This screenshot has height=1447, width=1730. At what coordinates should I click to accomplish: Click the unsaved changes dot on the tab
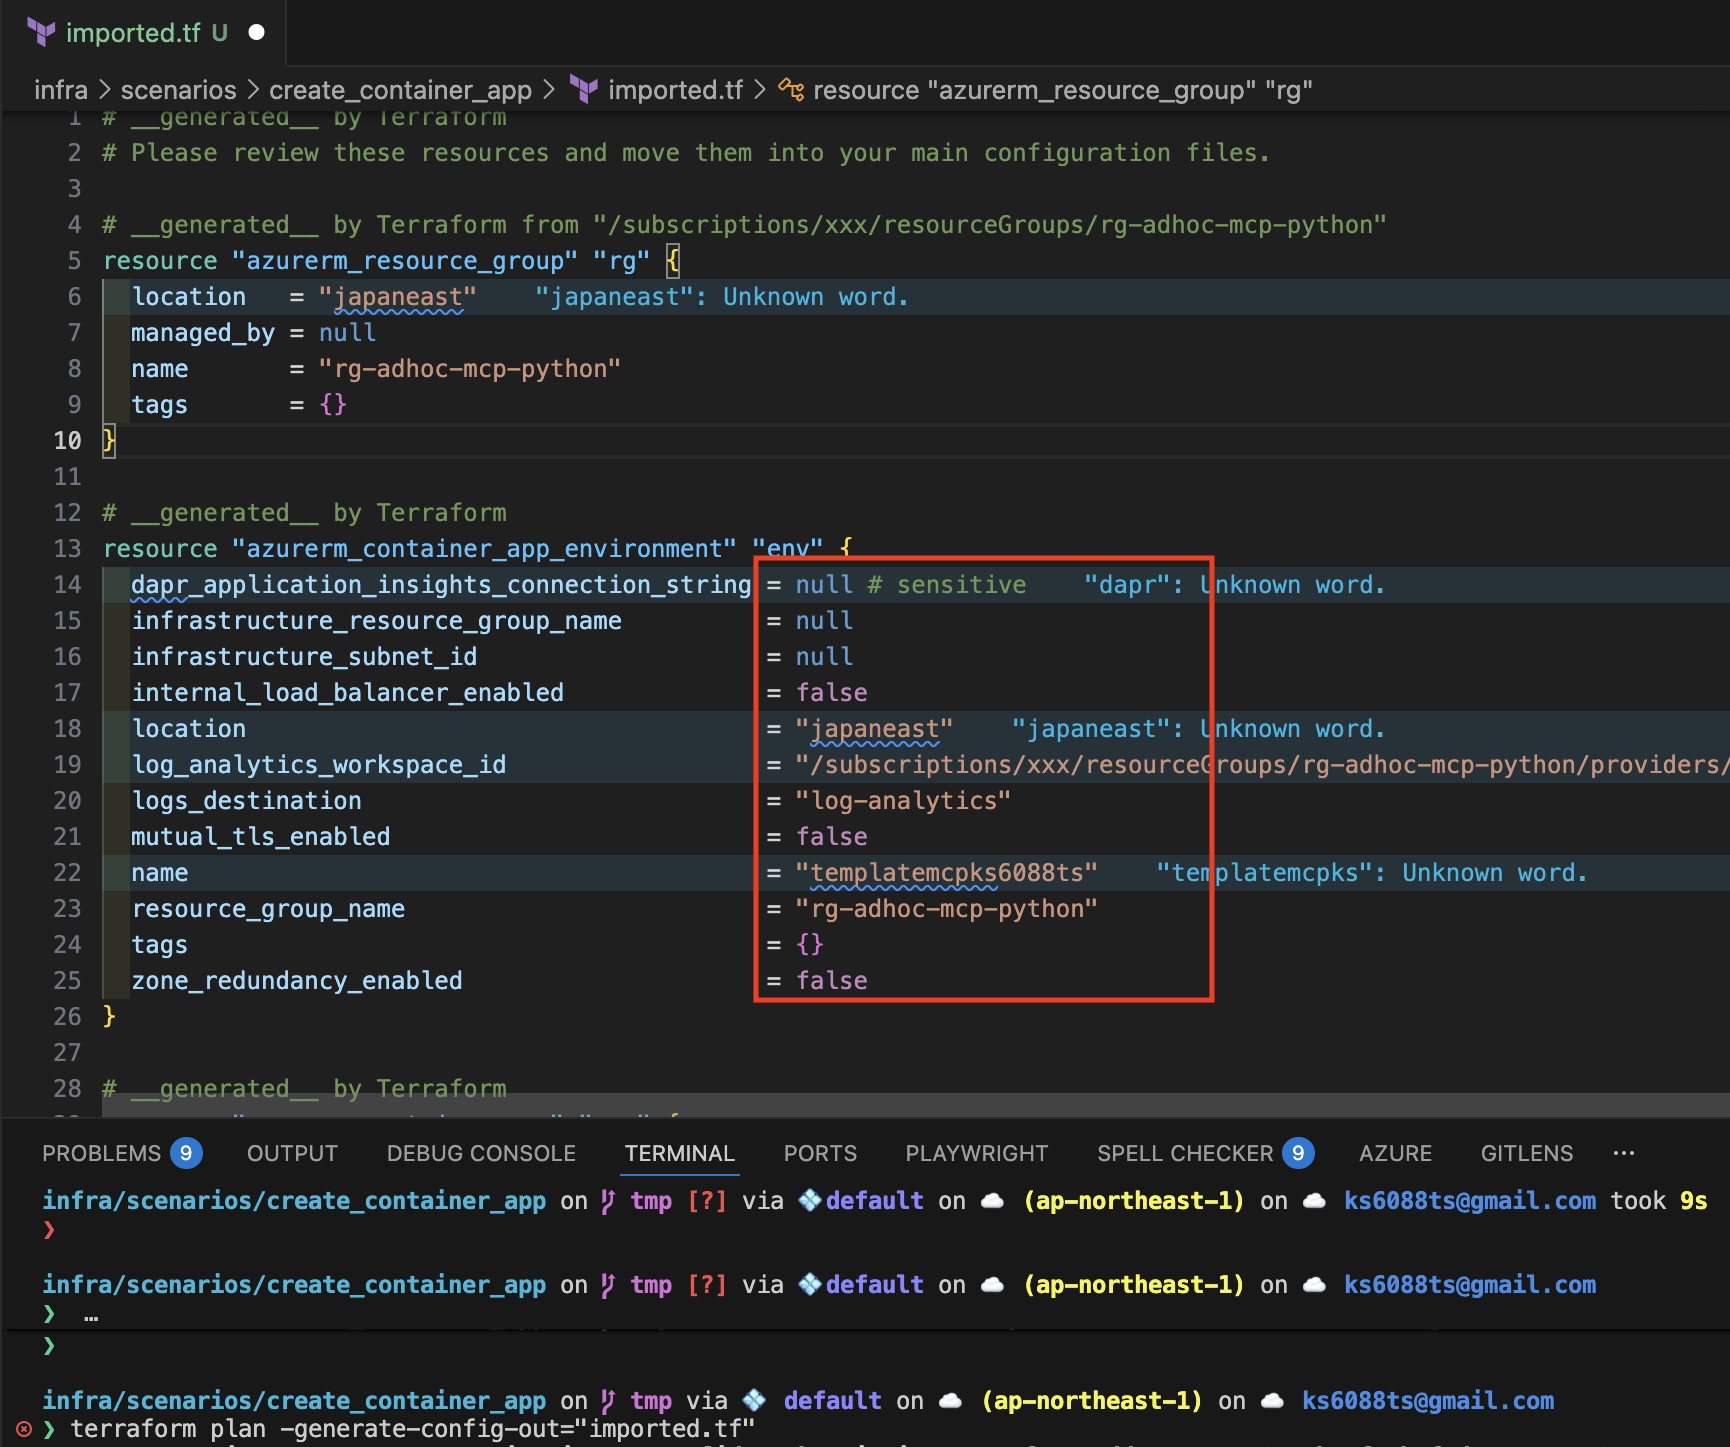pyautogui.click(x=257, y=33)
